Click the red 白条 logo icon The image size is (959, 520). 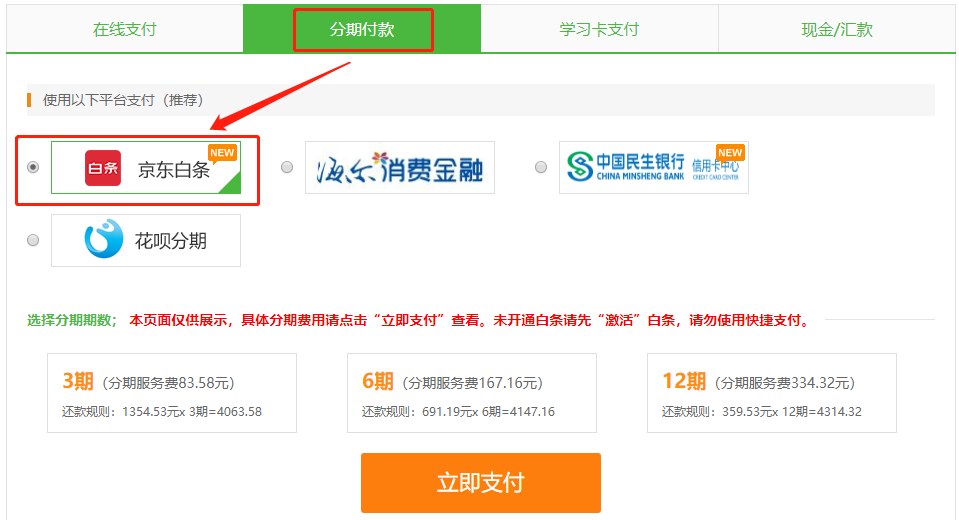(x=103, y=168)
